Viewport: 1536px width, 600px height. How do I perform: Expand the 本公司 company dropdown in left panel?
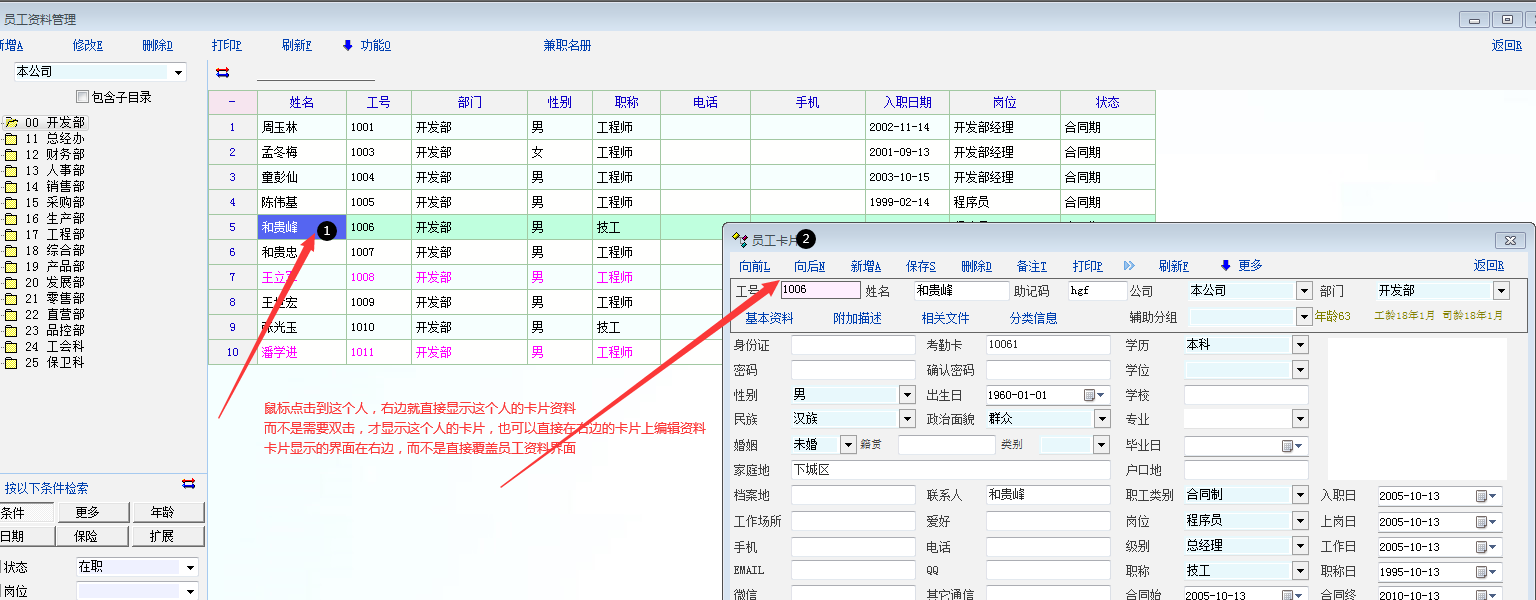coord(179,72)
